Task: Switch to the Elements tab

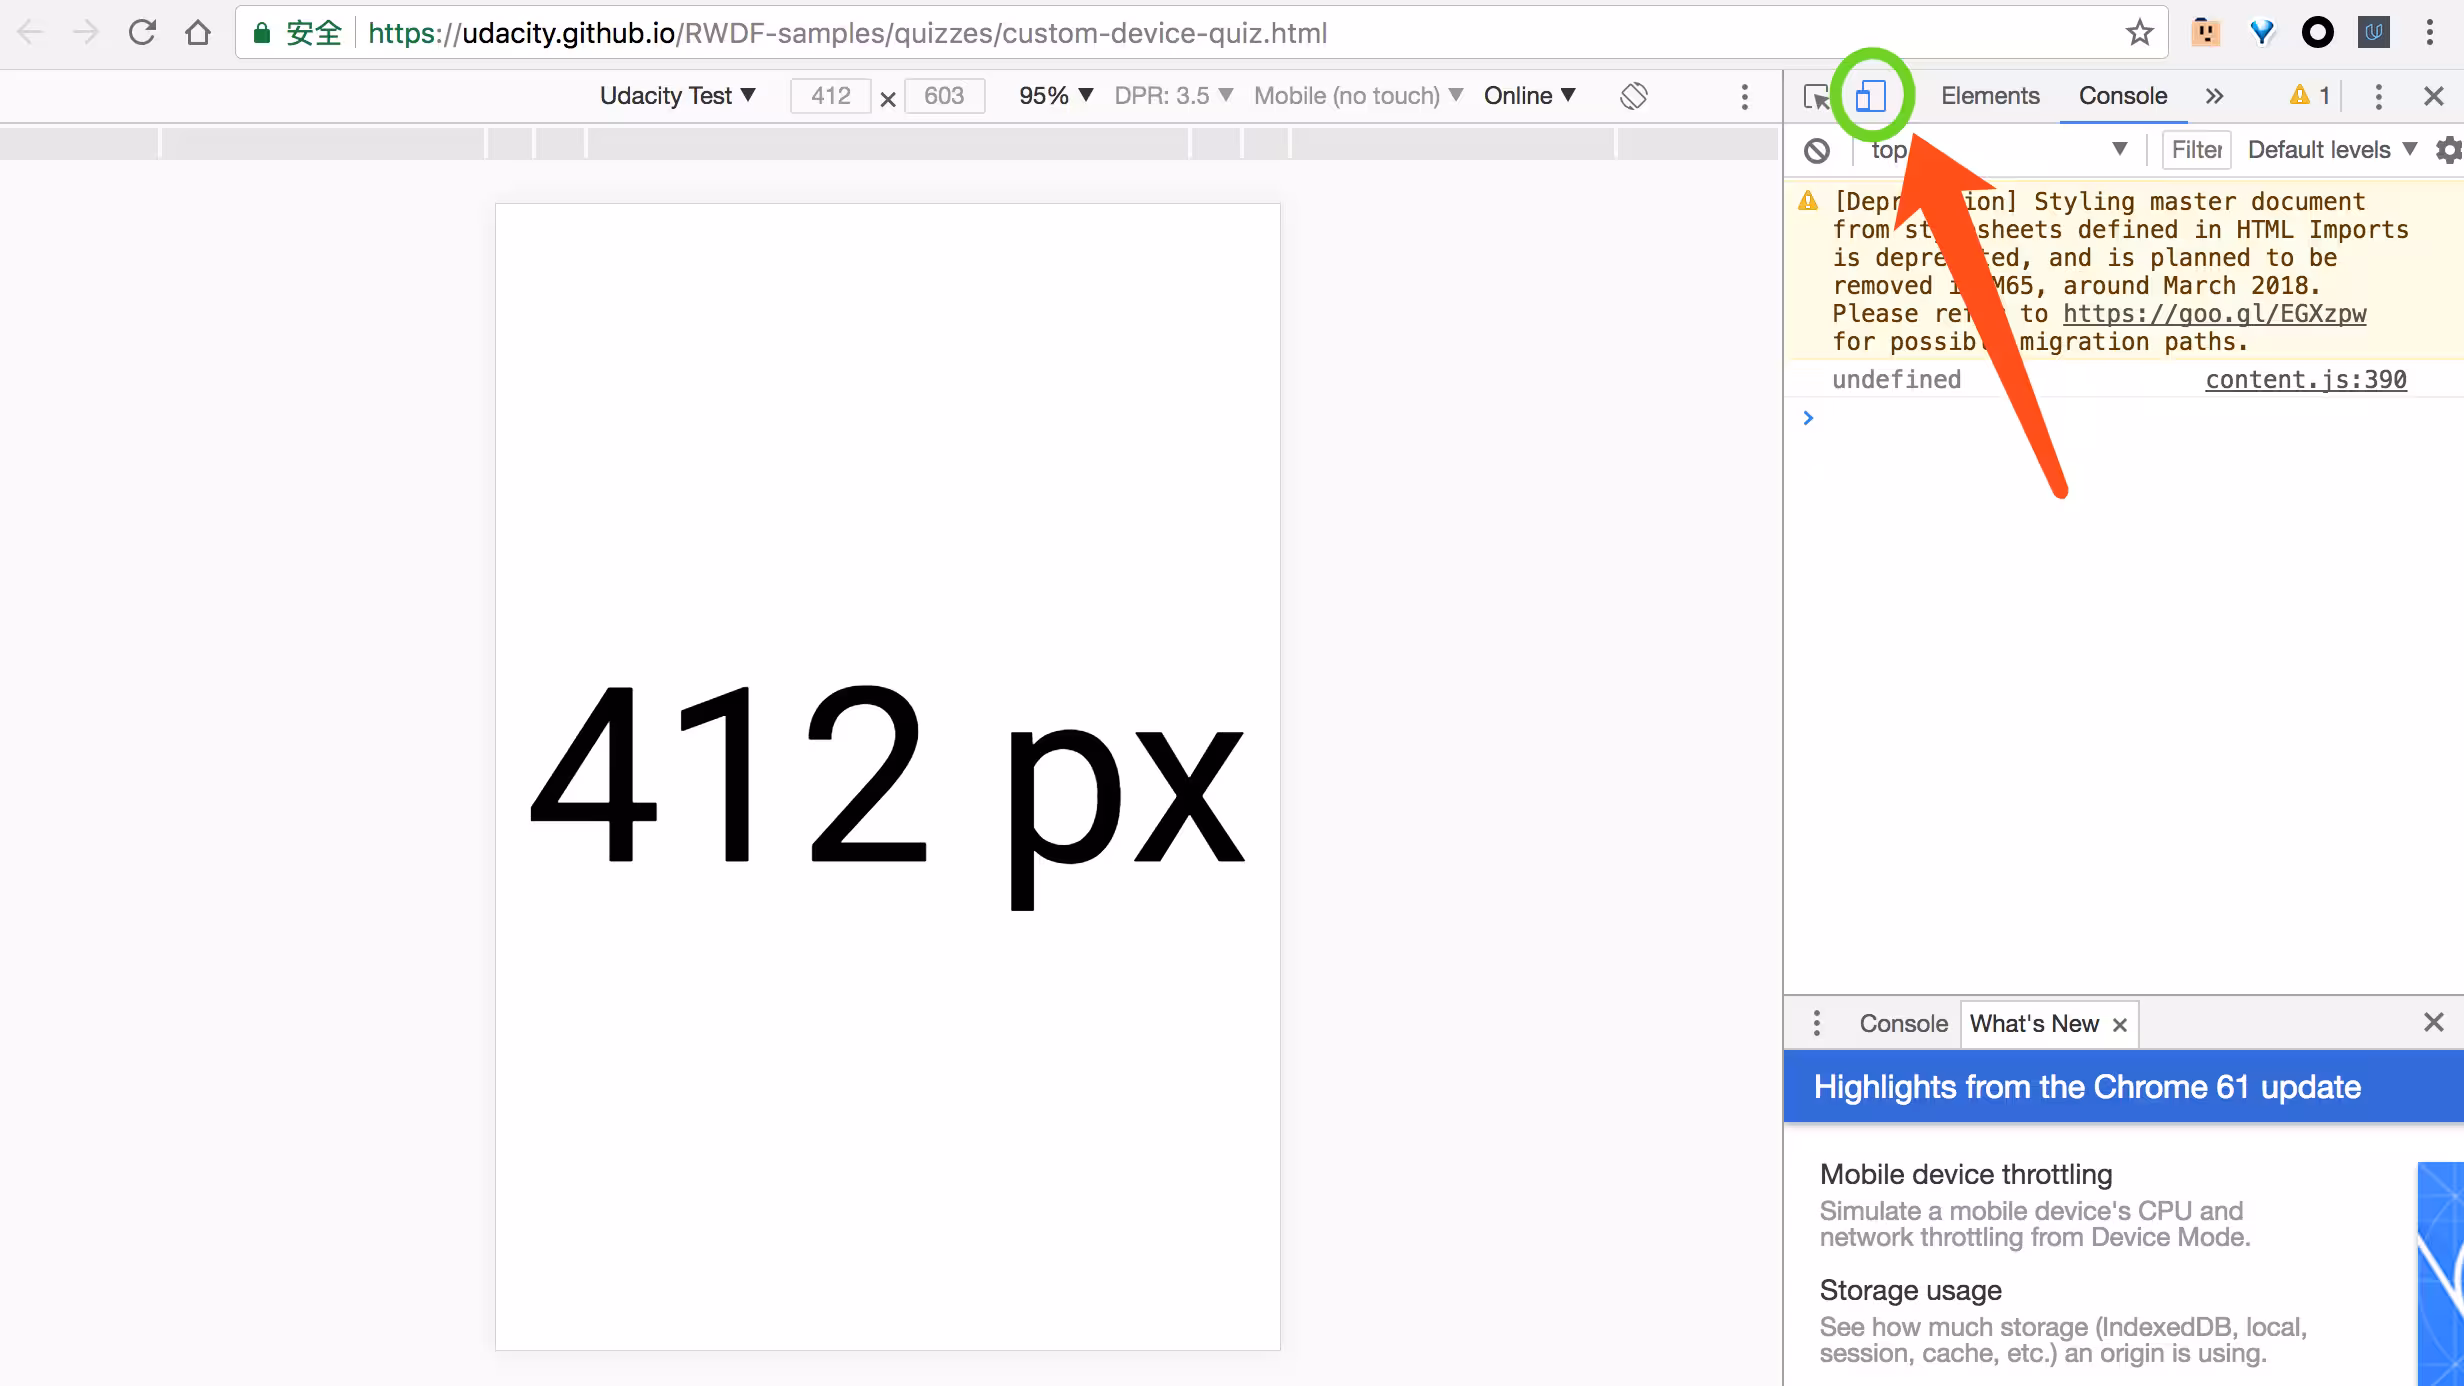Action: (x=1989, y=96)
